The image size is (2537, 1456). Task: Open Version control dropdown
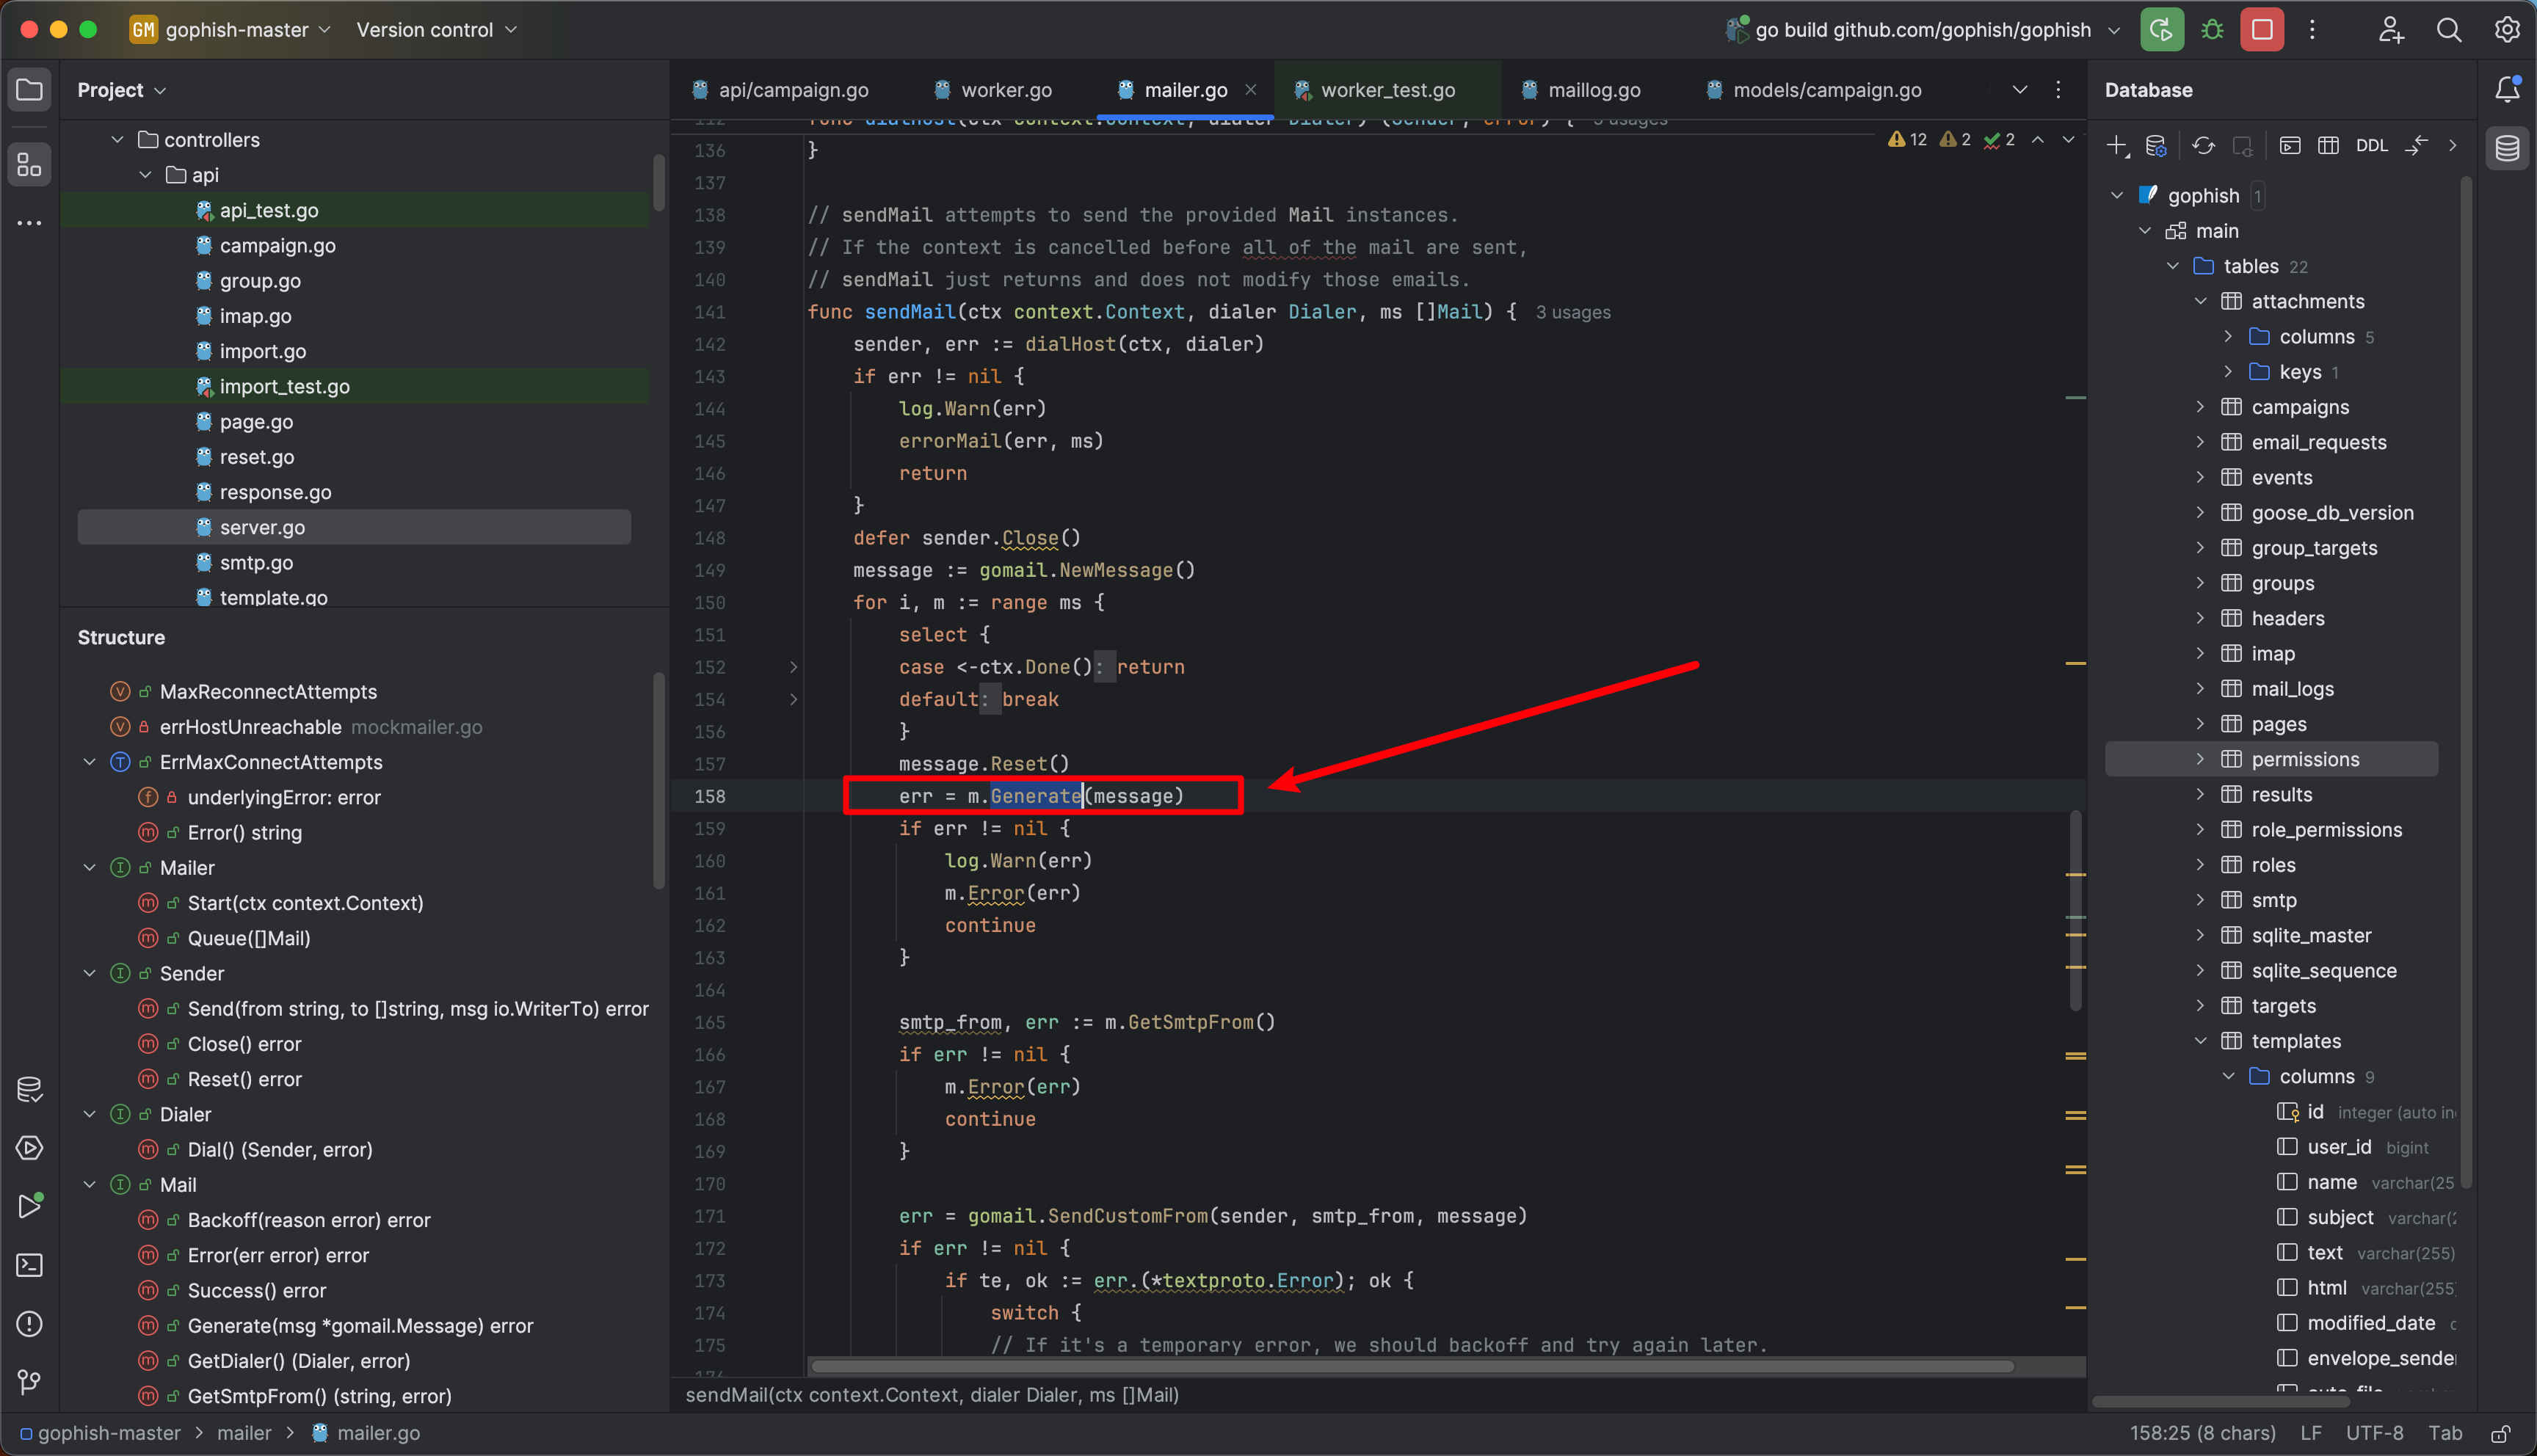436,30
